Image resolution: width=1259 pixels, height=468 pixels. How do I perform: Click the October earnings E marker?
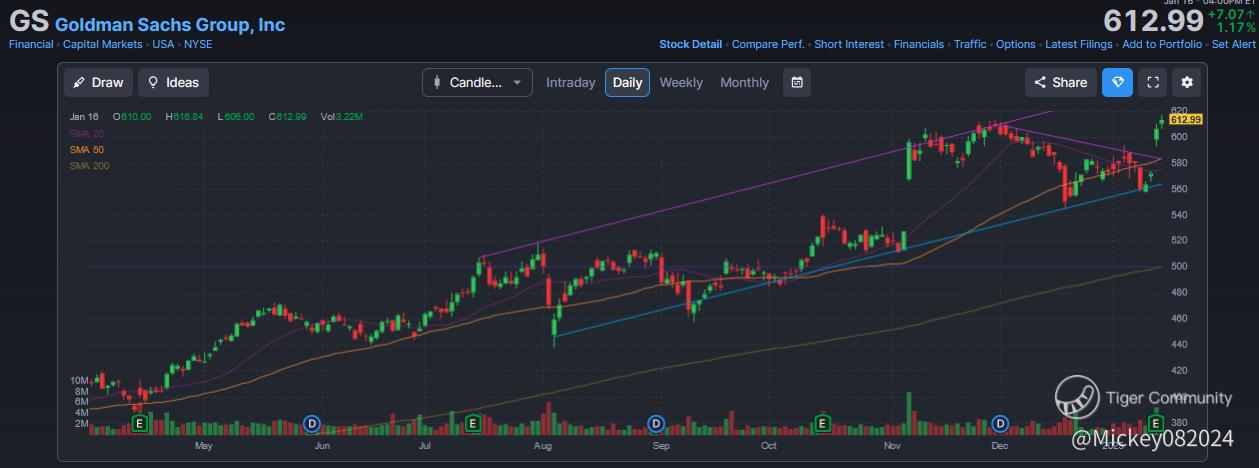pos(822,424)
